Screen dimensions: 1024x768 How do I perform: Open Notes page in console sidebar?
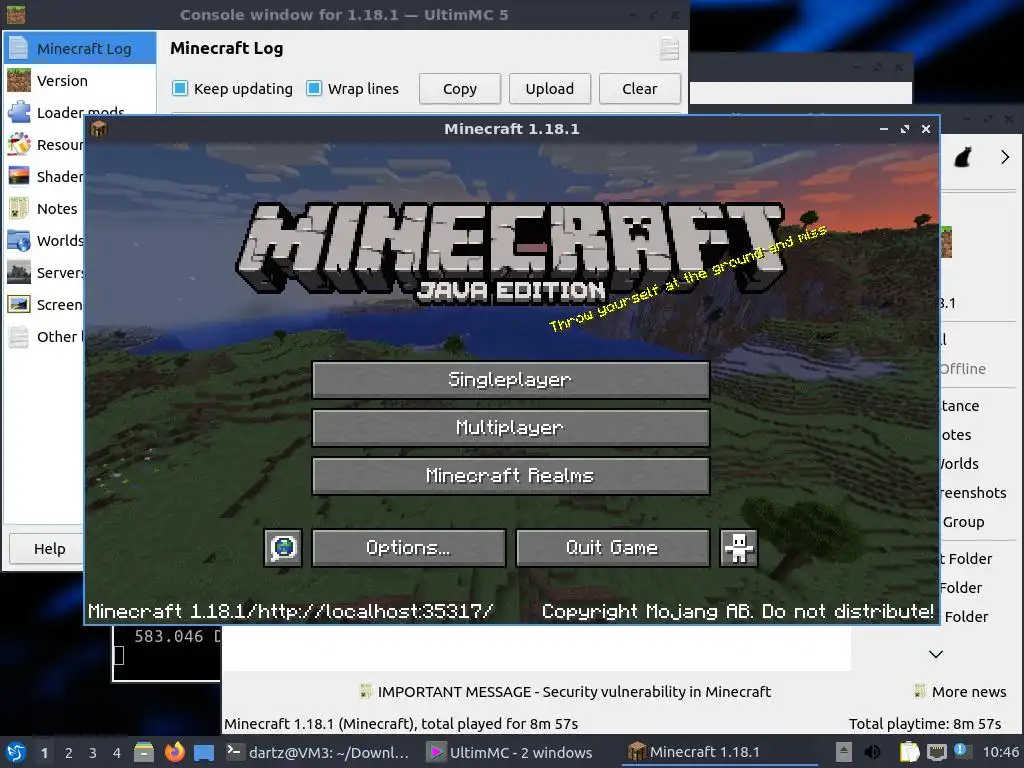coord(44,209)
